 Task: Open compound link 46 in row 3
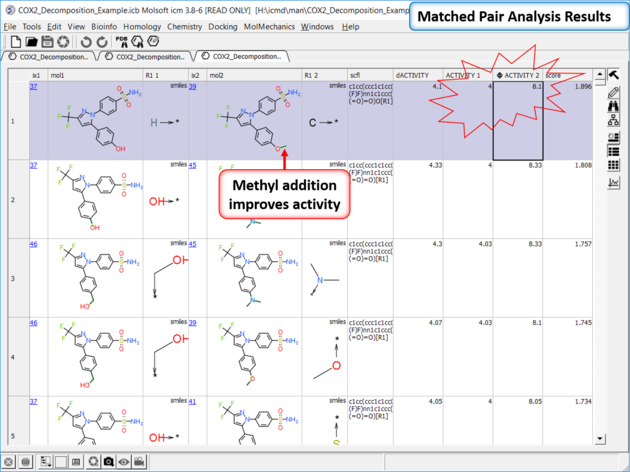pyautogui.click(x=34, y=243)
